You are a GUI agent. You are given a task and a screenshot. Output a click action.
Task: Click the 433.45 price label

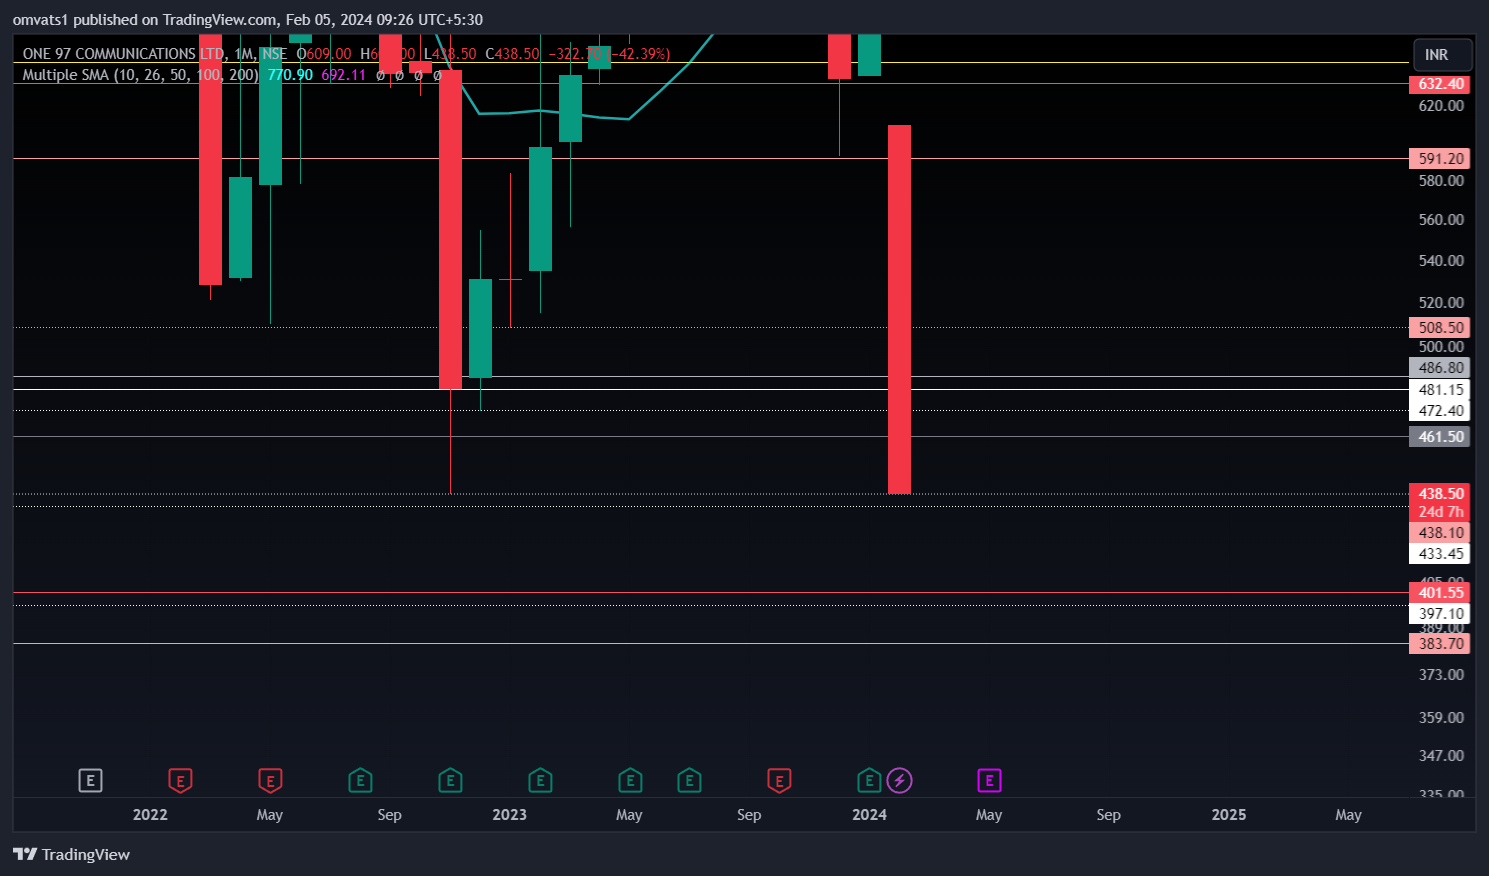click(1440, 554)
